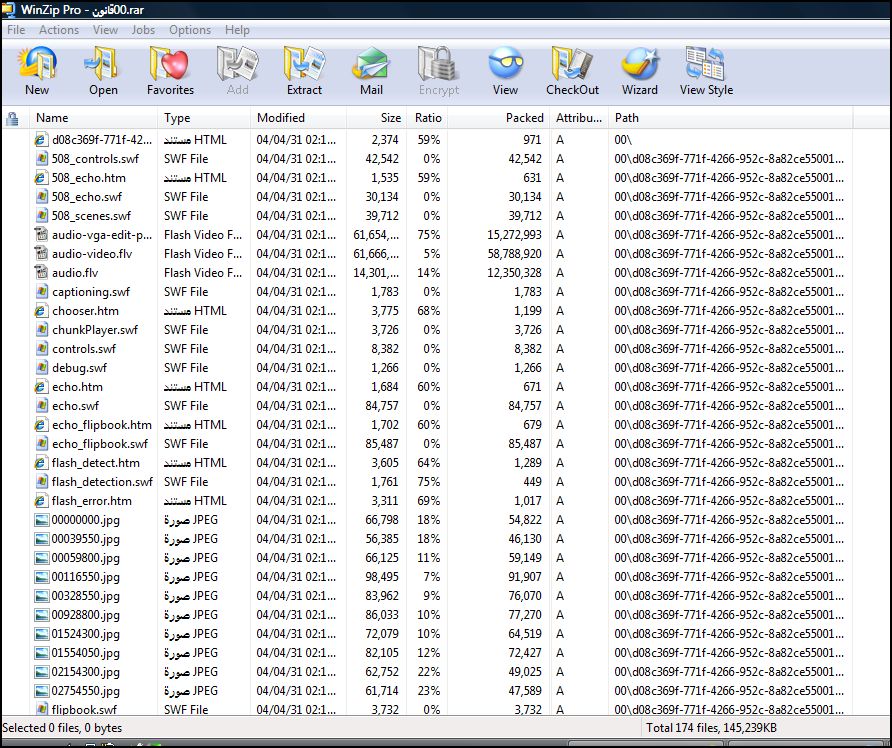This screenshot has width=892, height=748.
Task: Sort by the Modified column header
Action: click(298, 118)
